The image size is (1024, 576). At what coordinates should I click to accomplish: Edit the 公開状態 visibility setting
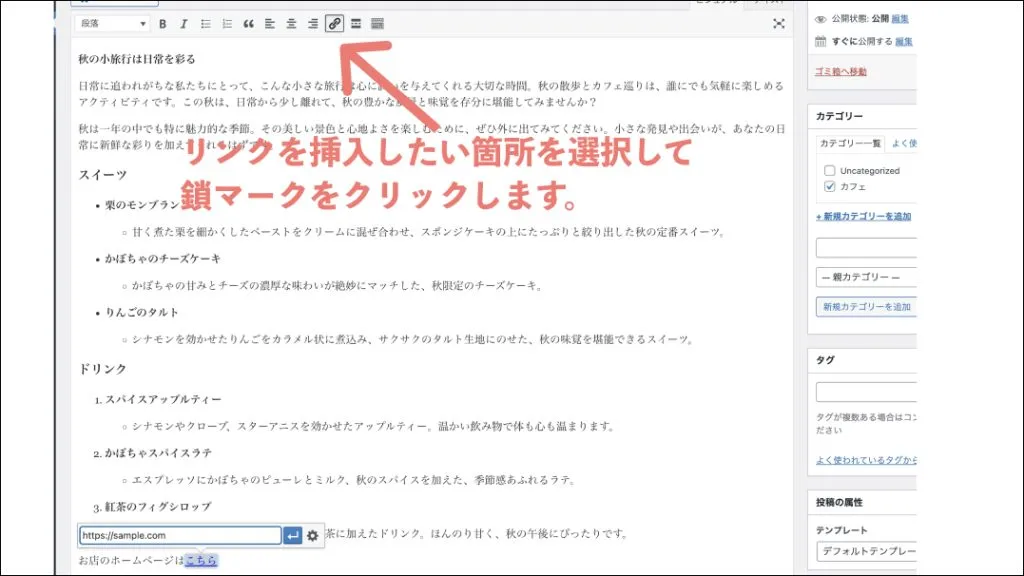[x=899, y=19]
